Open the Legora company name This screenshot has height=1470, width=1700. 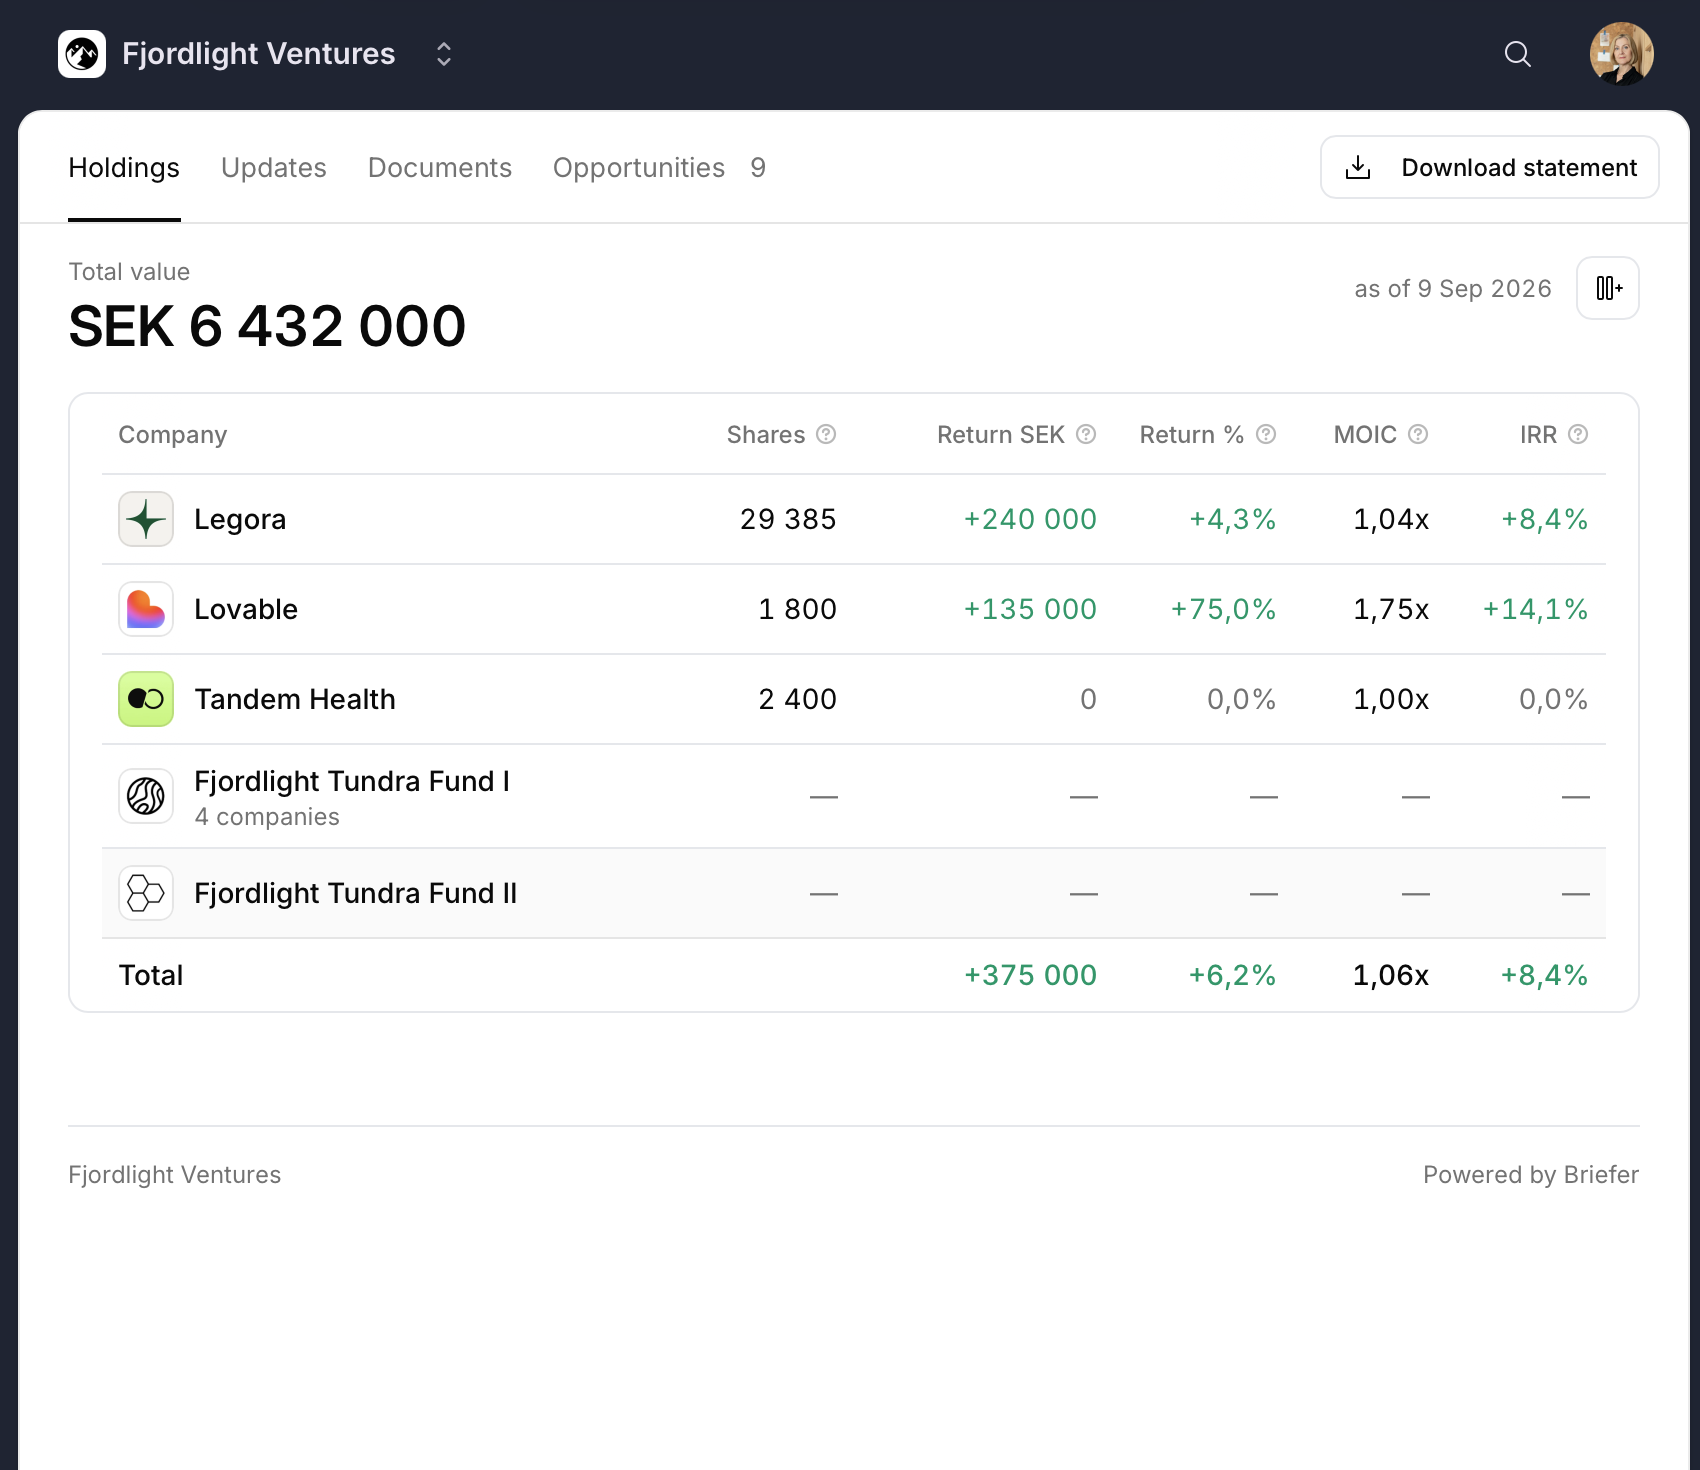[240, 520]
